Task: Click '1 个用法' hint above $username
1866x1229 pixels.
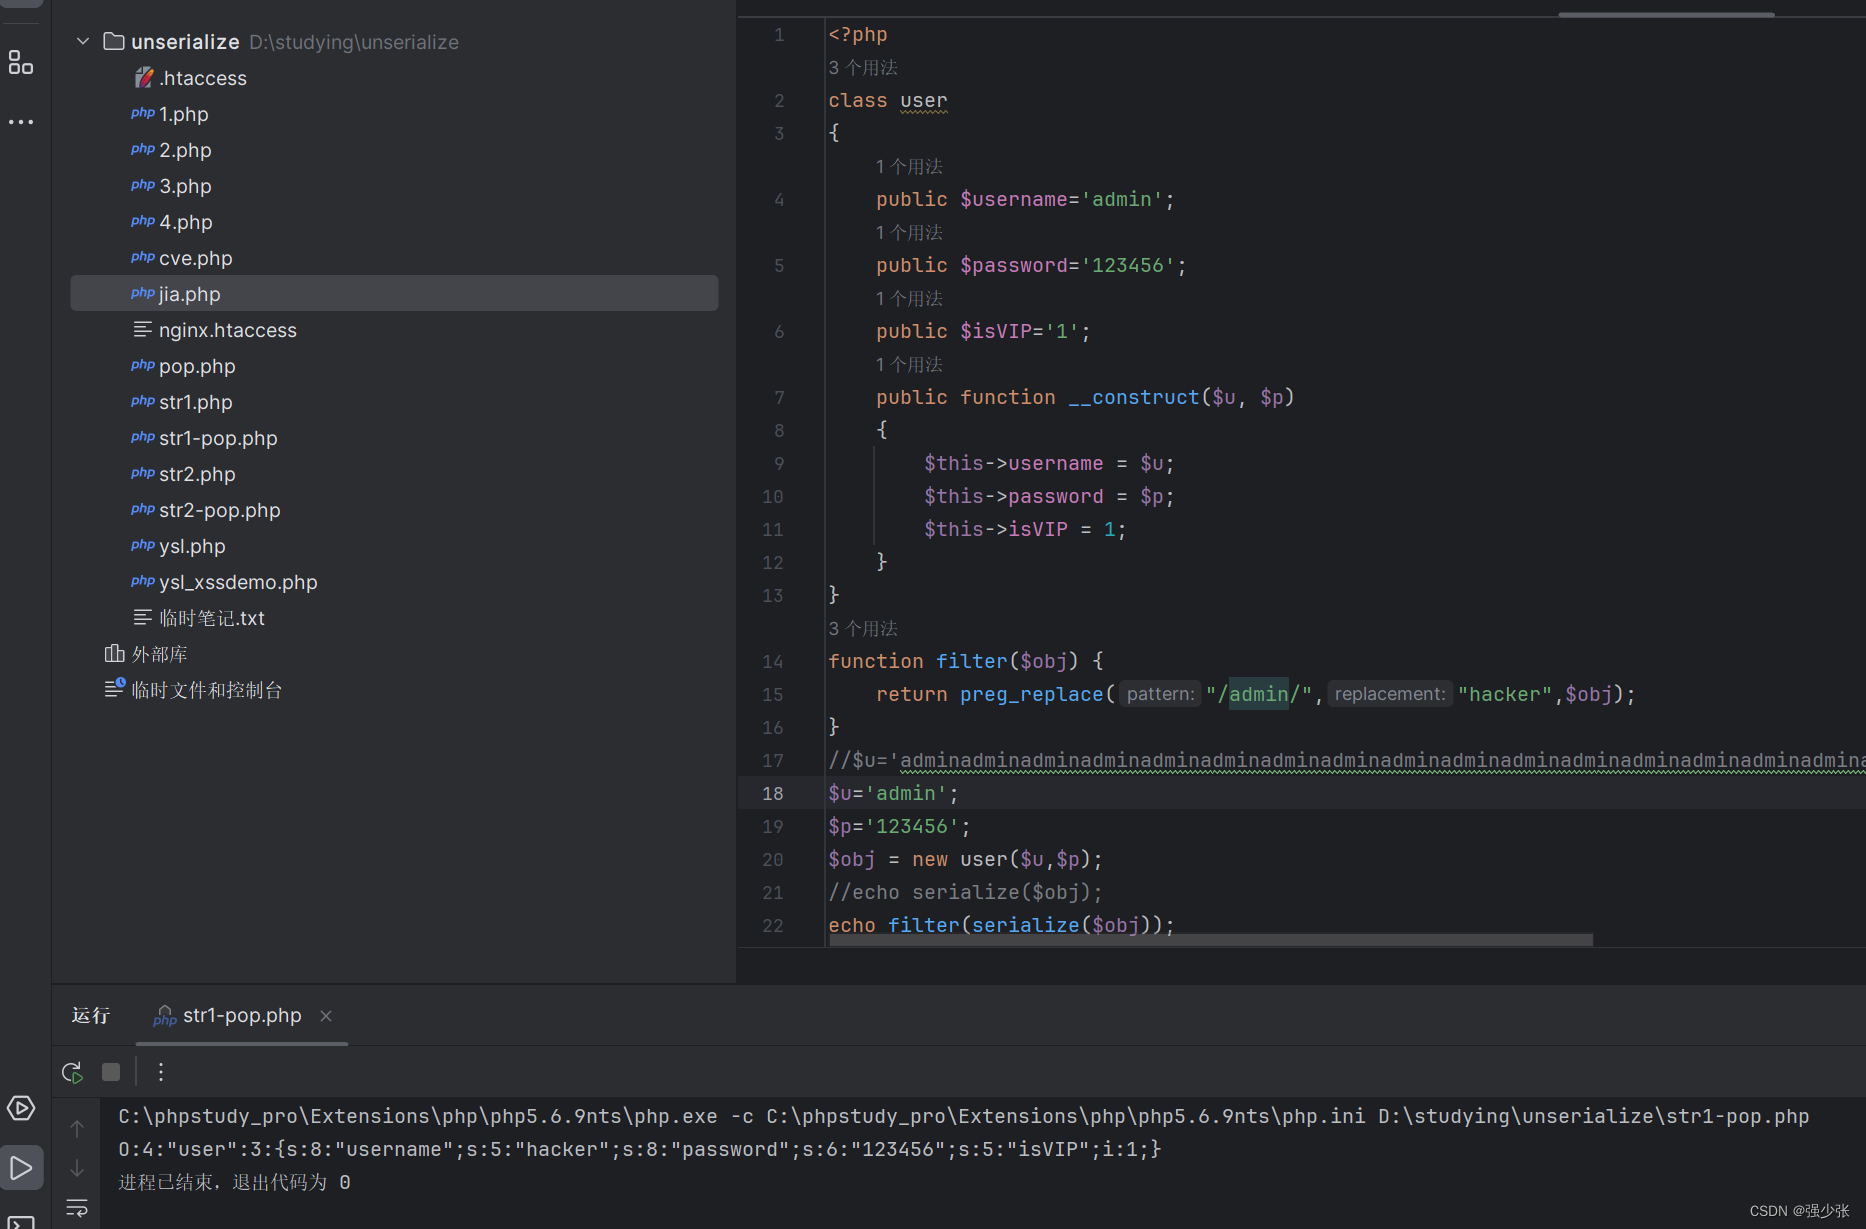Action: point(909,166)
